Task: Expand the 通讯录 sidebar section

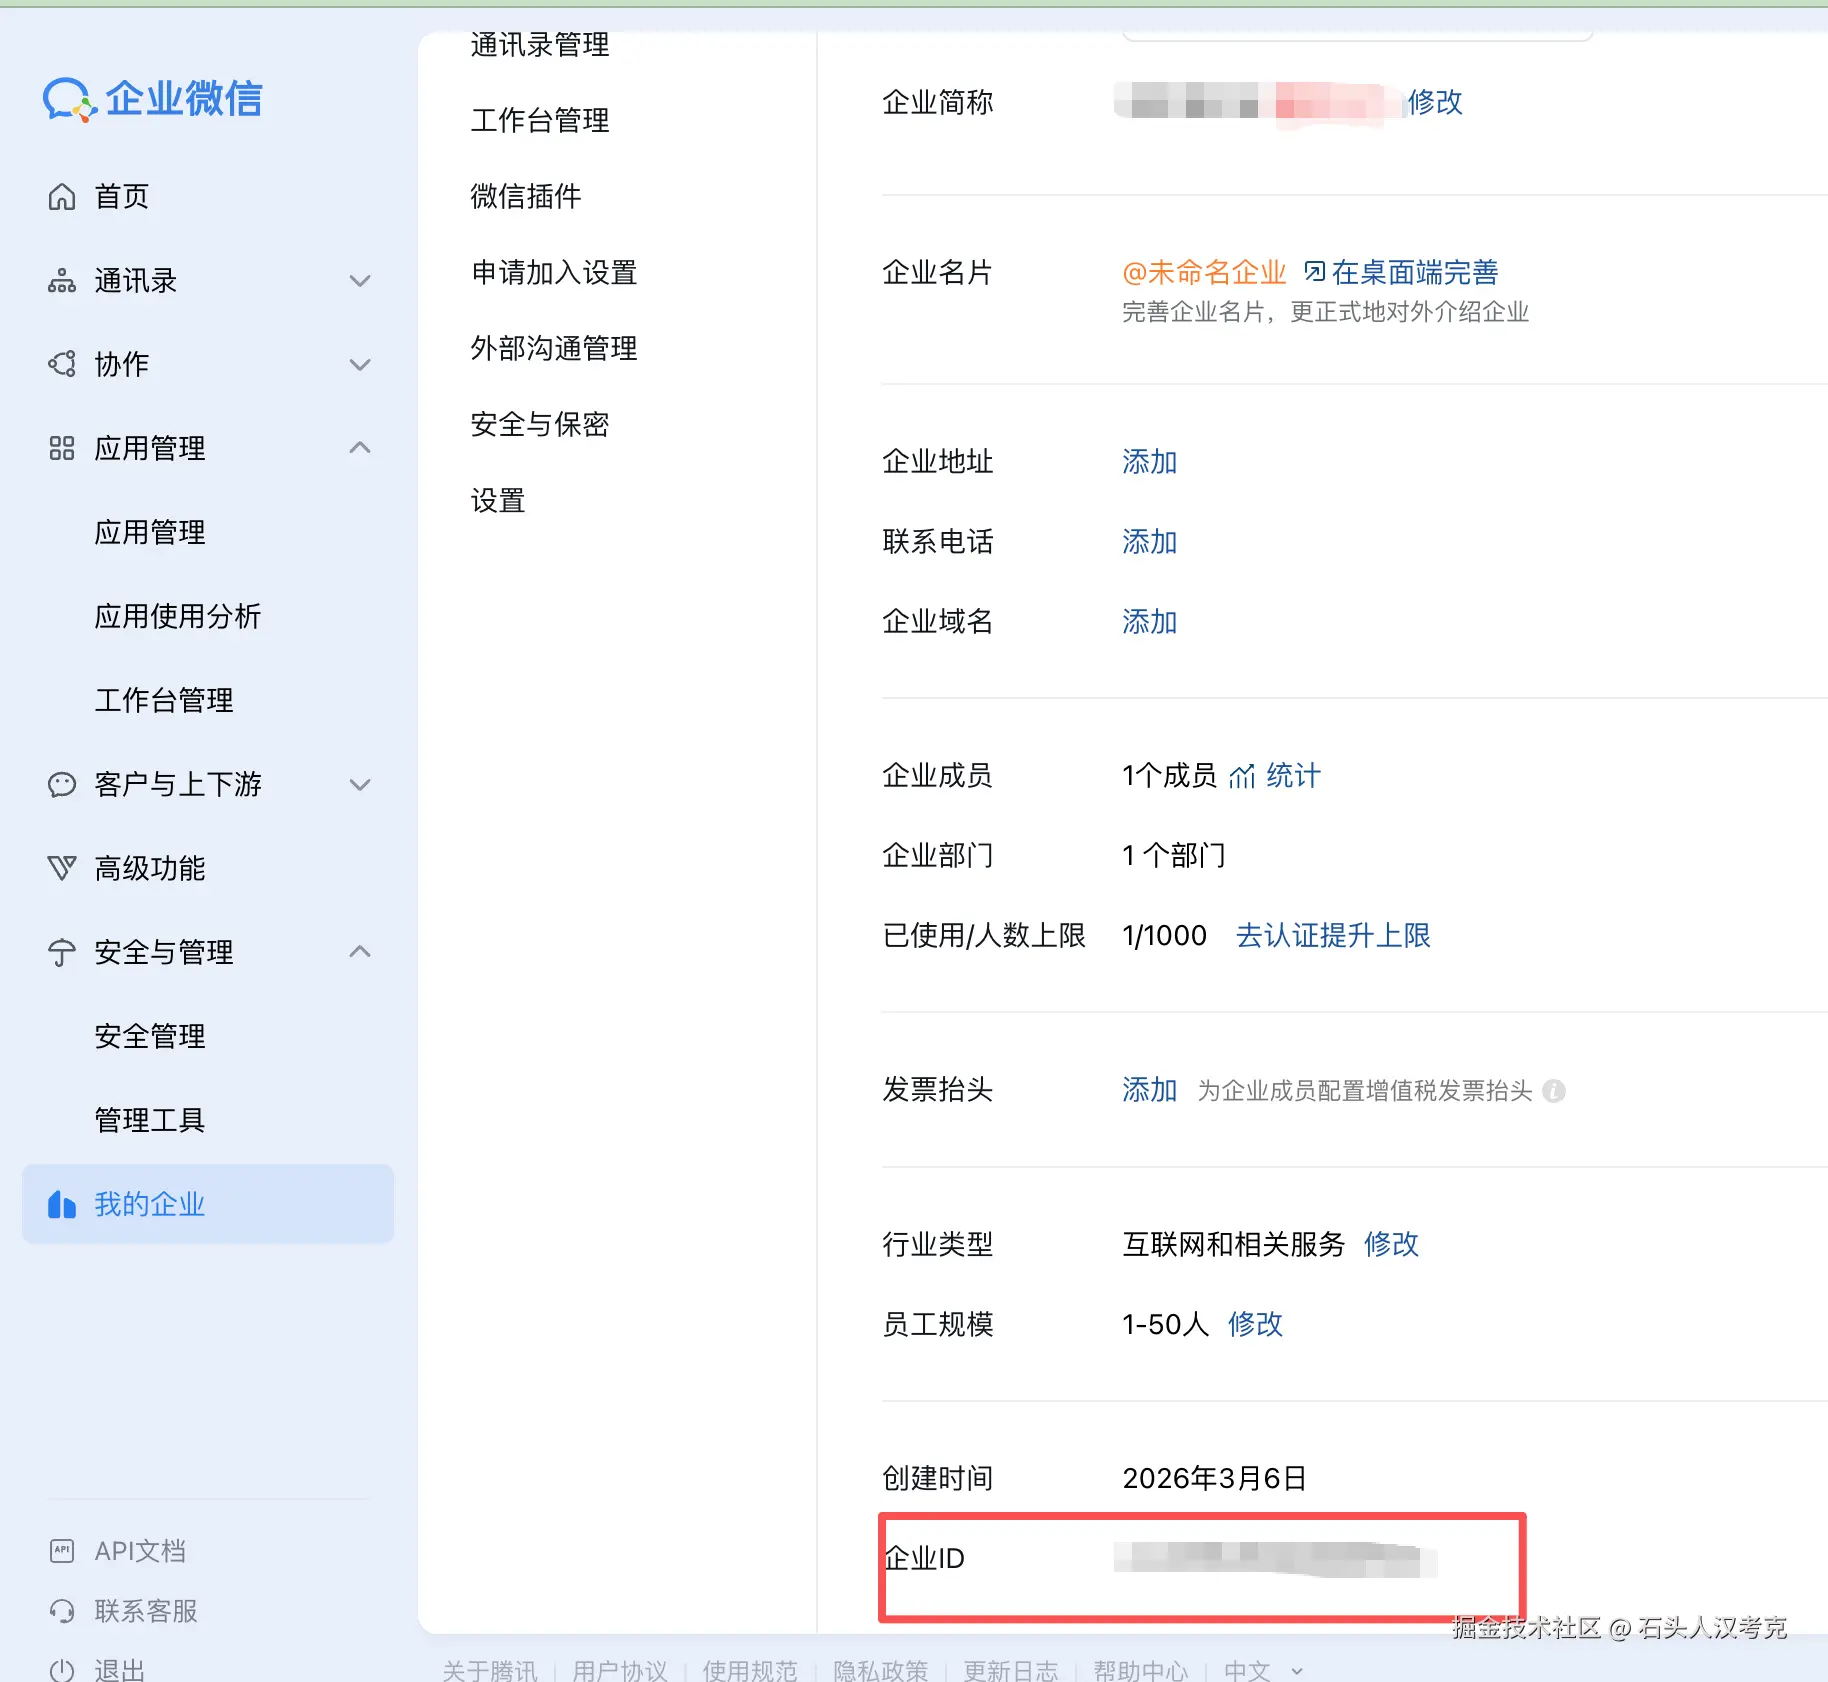Action: click(360, 281)
